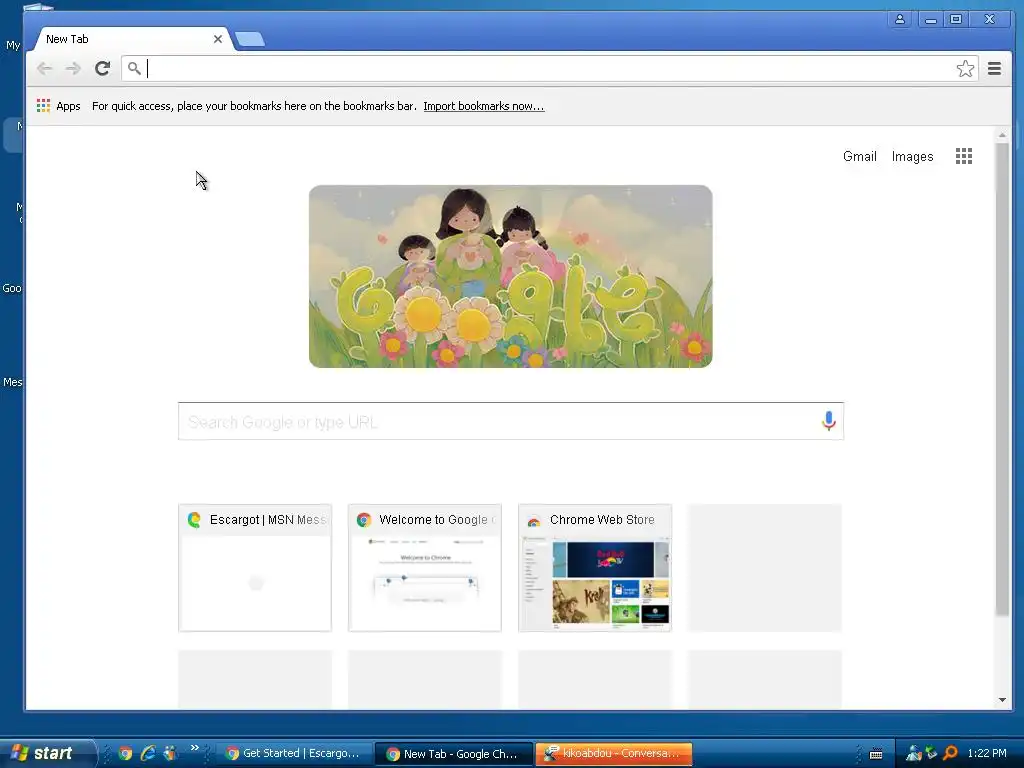Click the page scrollbar up arrow
This screenshot has height=768, width=1024.
click(x=1002, y=135)
